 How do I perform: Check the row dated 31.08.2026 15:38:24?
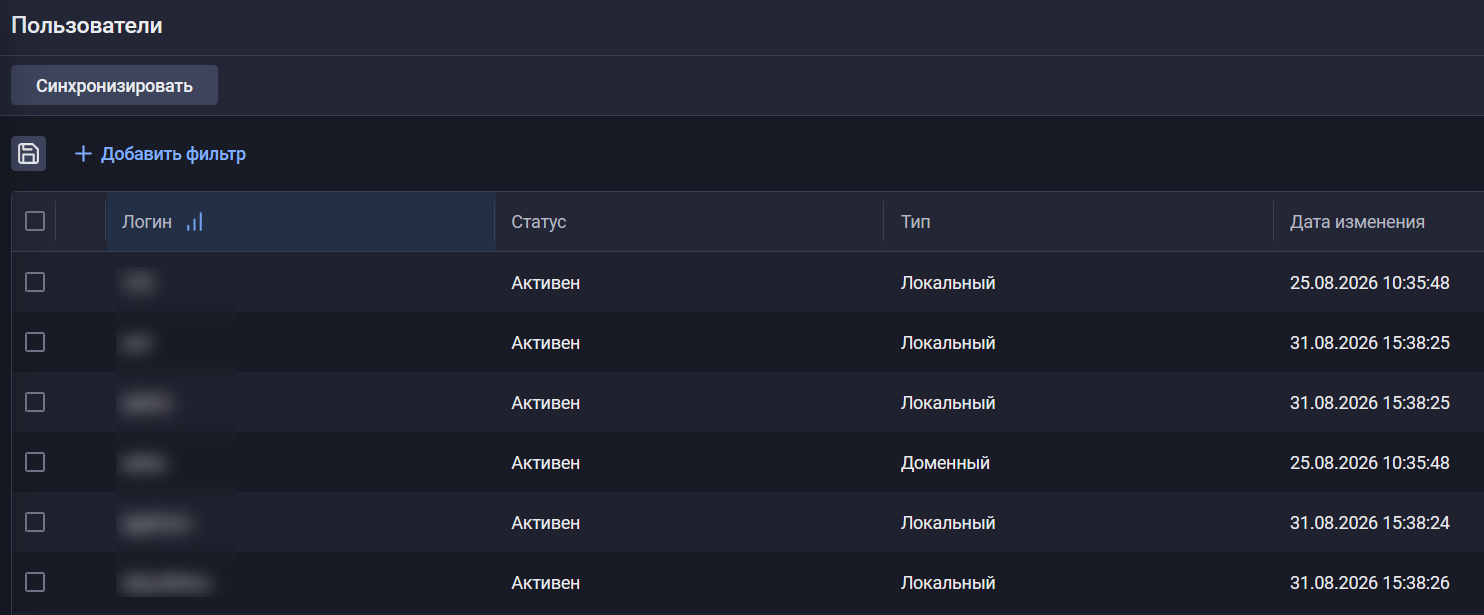click(35, 522)
